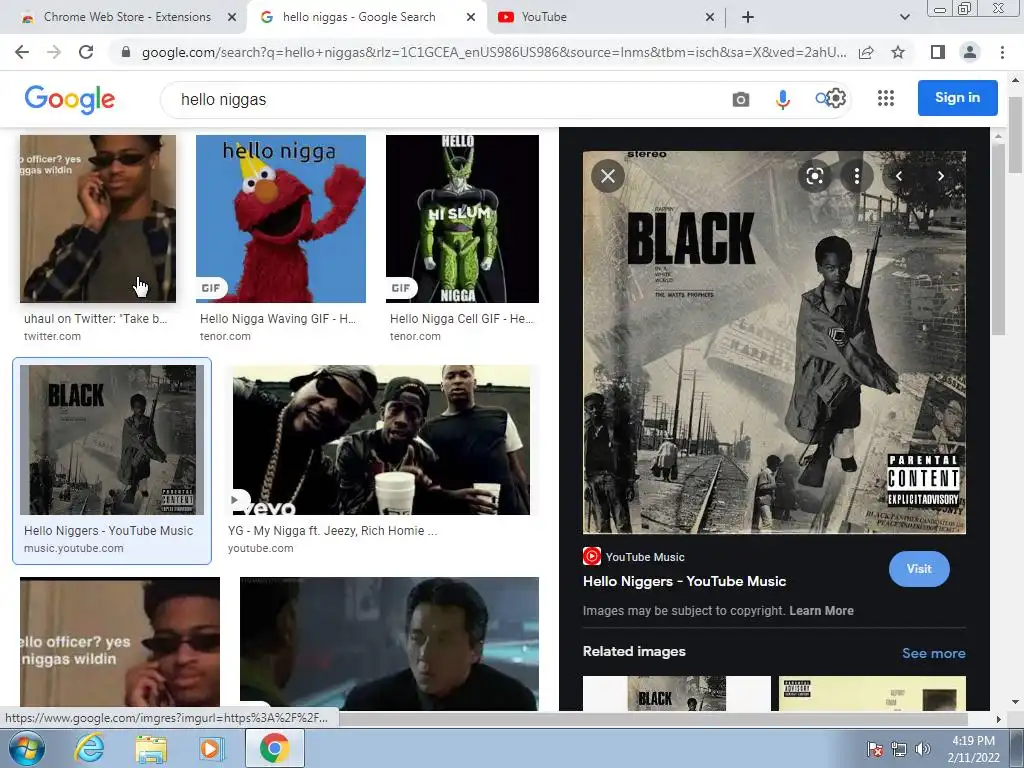Open the Chrome profile avatar
This screenshot has height=768, width=1024.
(970, 52)
